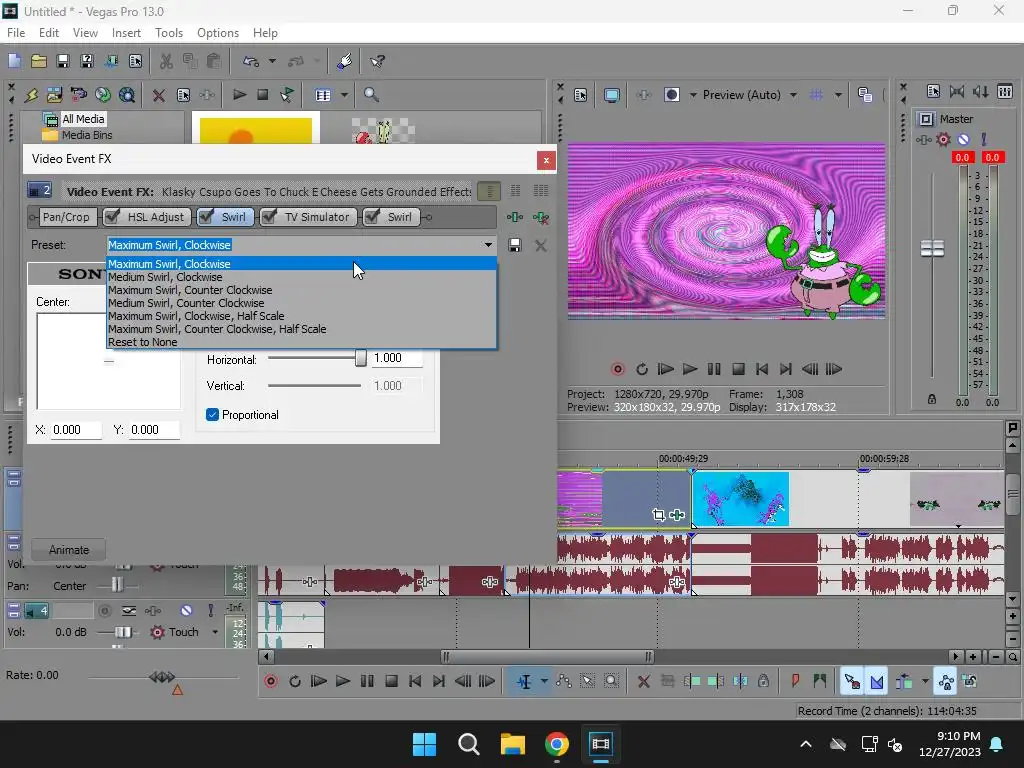Toggle the first Swirl effect checkbox

point(206,216)
